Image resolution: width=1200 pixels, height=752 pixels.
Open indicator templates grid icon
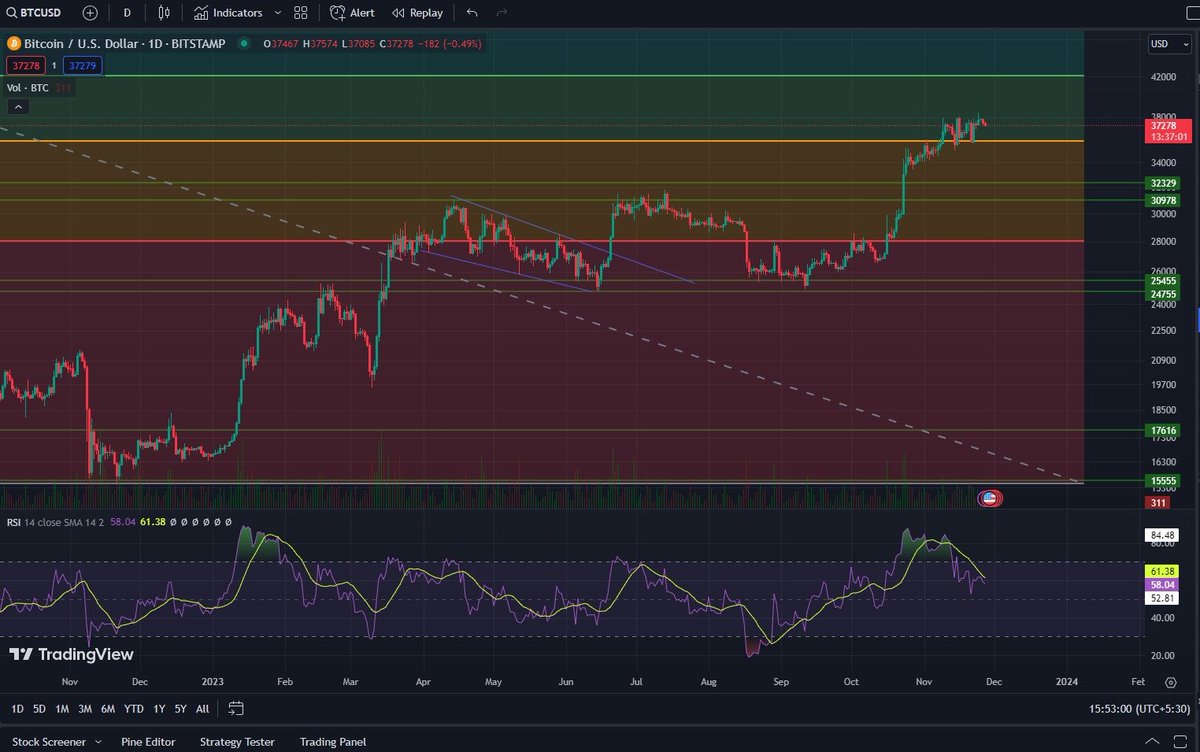click(300, 13)
